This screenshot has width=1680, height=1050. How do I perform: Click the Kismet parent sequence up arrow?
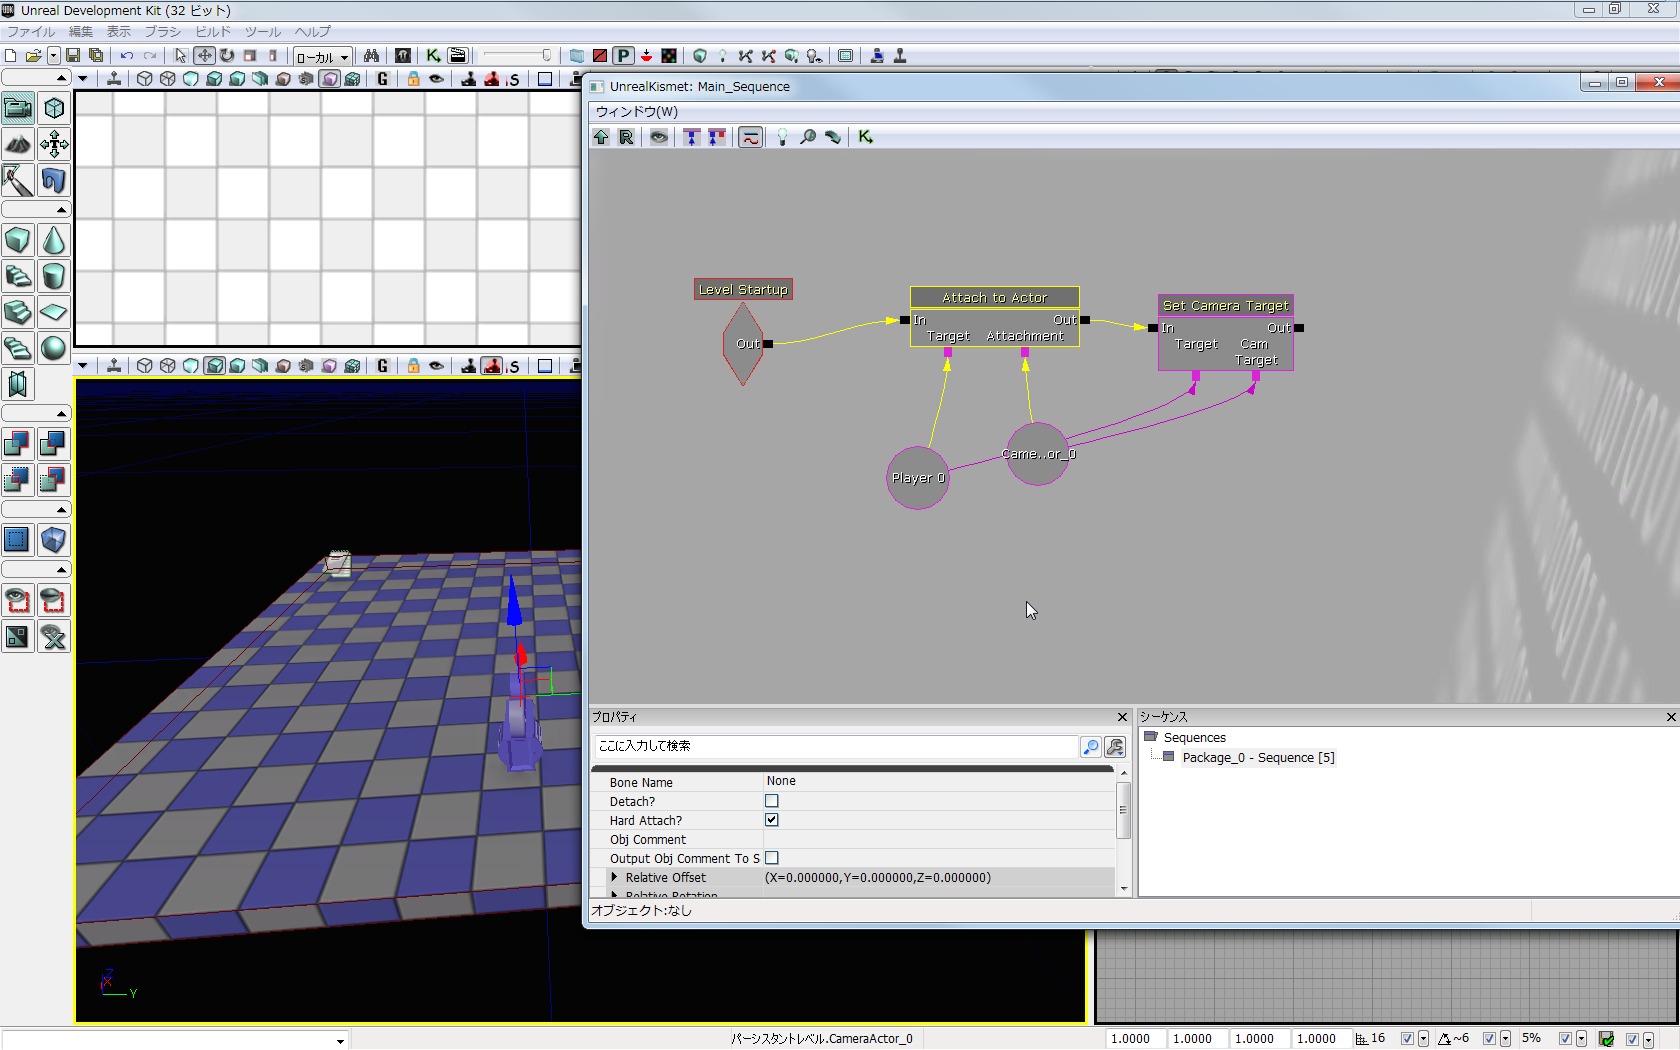point(601,137)
